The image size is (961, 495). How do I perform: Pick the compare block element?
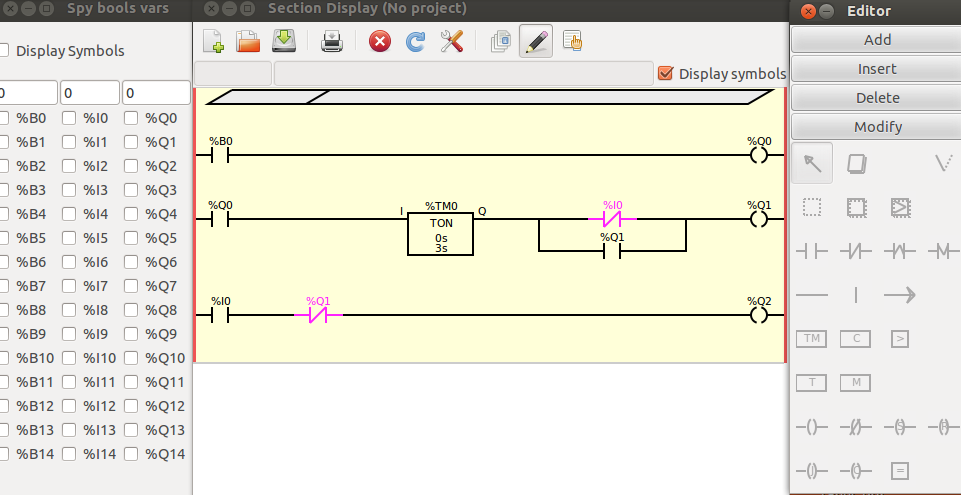pyautogui.click(x=900, y=339)
